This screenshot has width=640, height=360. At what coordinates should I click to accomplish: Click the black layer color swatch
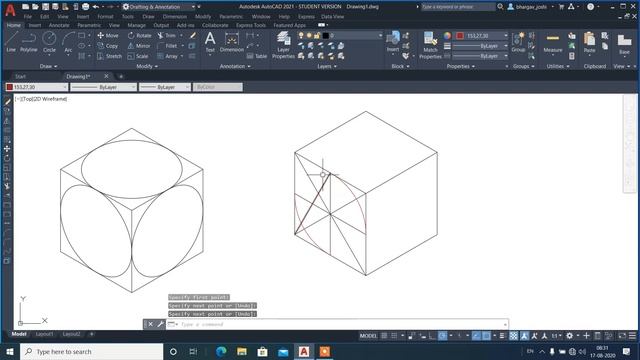325,36
